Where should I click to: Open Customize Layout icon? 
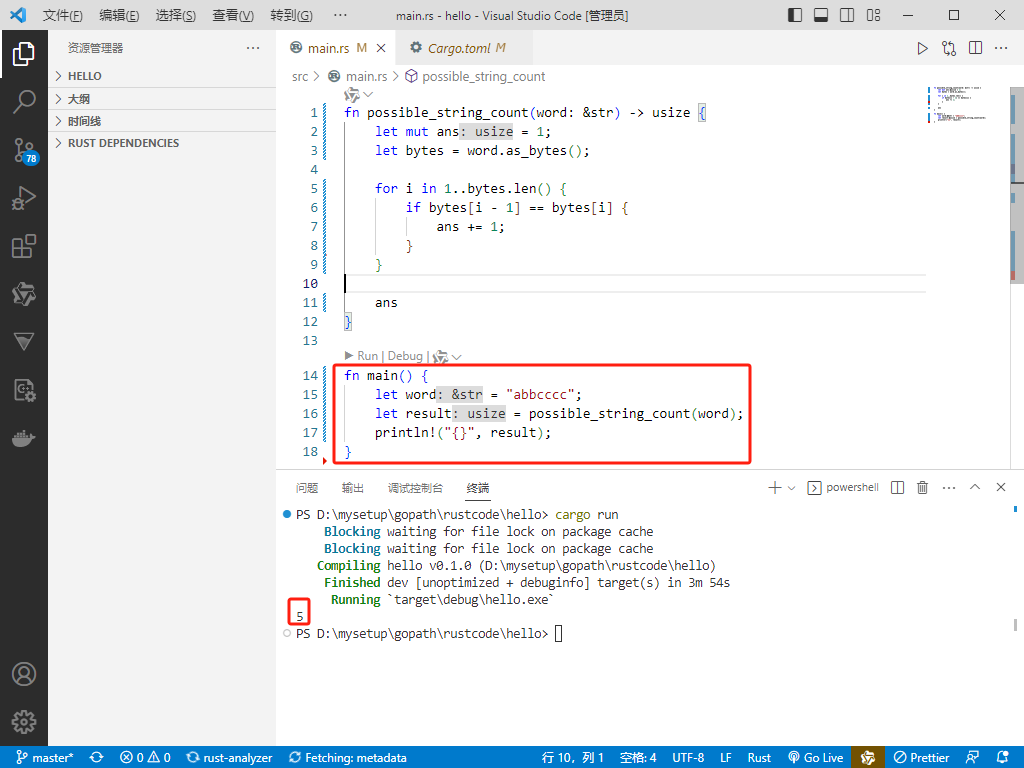point(873,15)
